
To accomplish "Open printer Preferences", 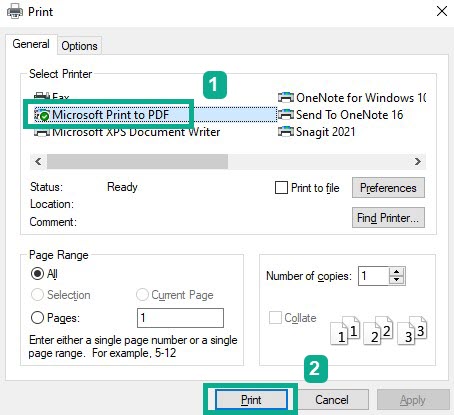I will (388, 188).
